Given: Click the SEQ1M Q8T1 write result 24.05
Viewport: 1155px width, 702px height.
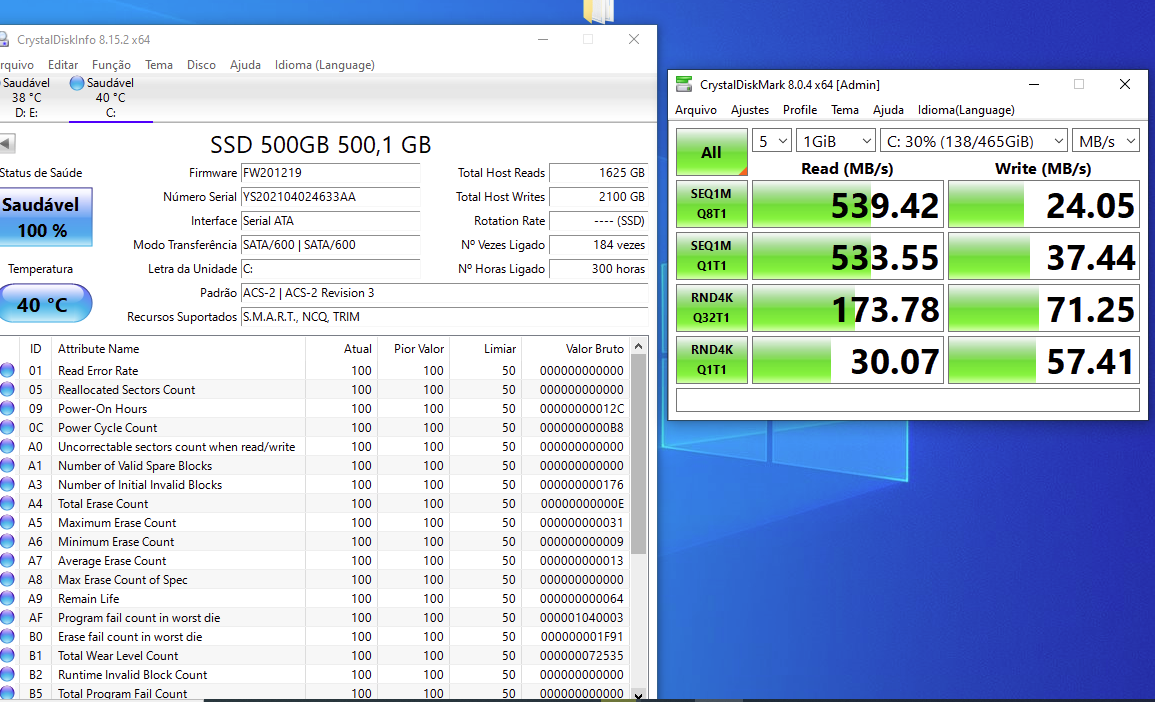Looking at the screenshot, I should tap(1044, 204).
